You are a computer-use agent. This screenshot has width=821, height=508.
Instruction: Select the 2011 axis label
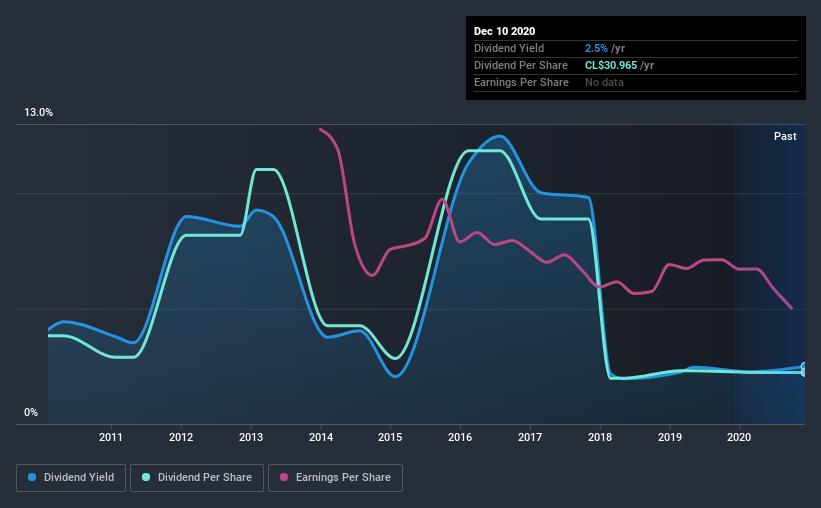tap(110, 437)
